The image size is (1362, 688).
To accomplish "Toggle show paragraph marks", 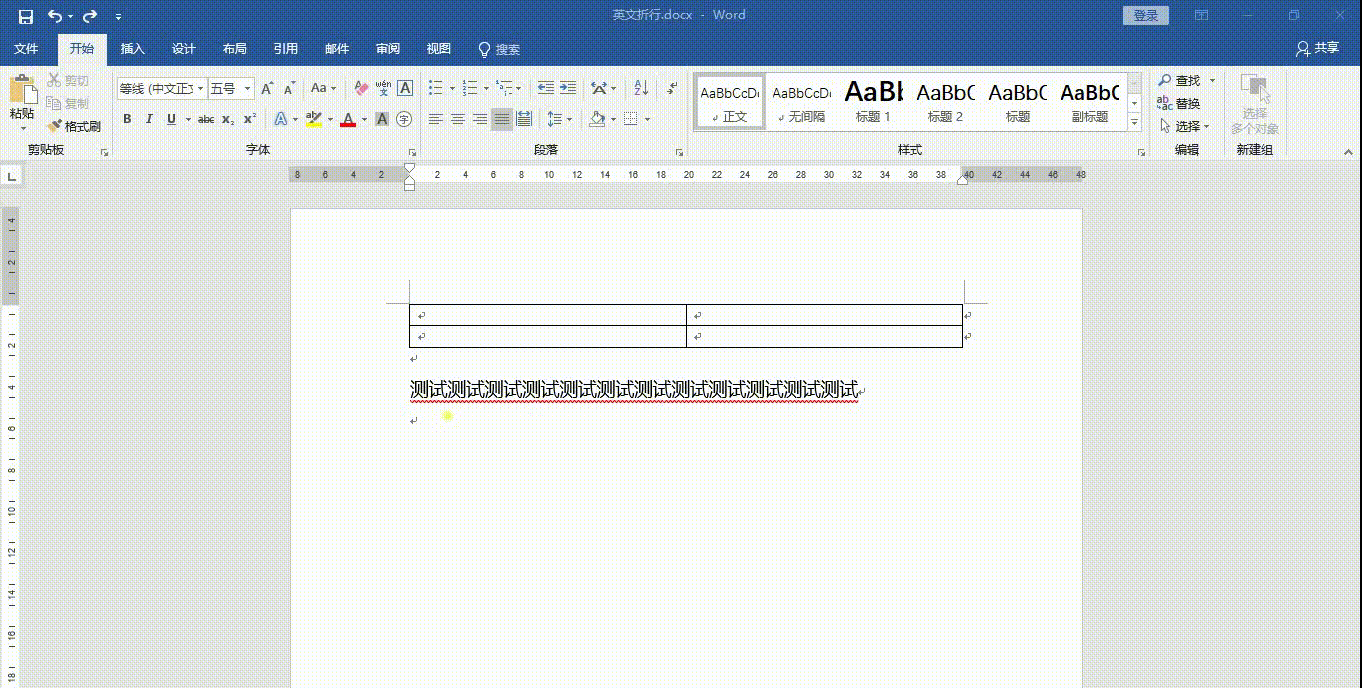I will [672, 89].
